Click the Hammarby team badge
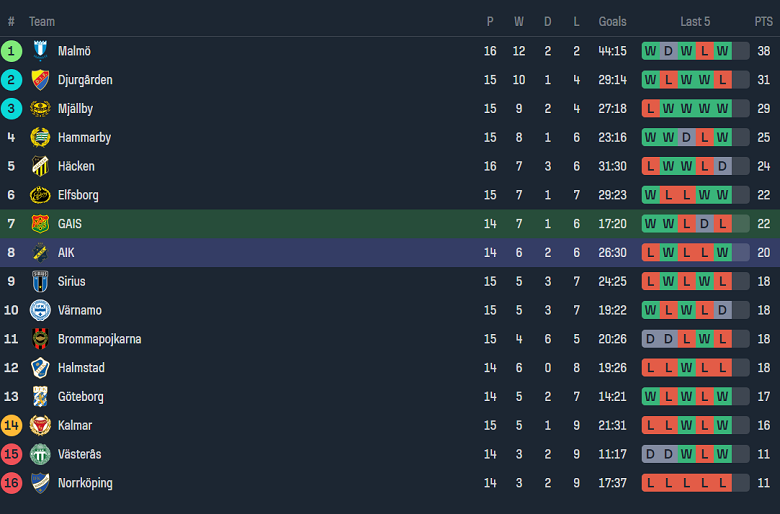This screenshot has width=780, height=514. tap(40, 138)
